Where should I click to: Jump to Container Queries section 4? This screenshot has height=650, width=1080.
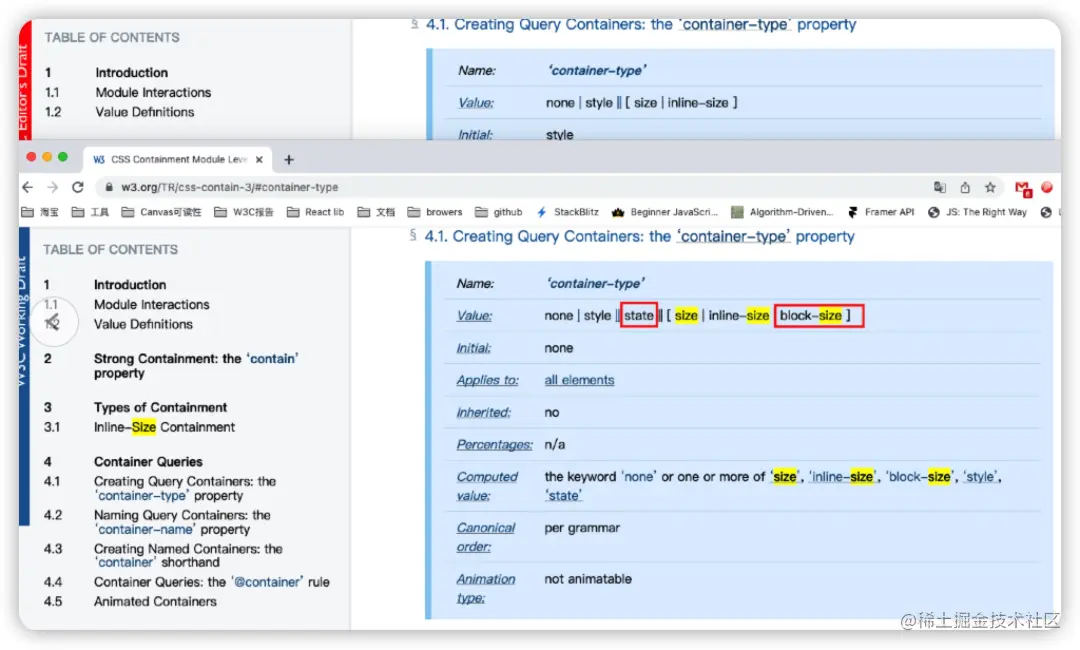(148, 461)
